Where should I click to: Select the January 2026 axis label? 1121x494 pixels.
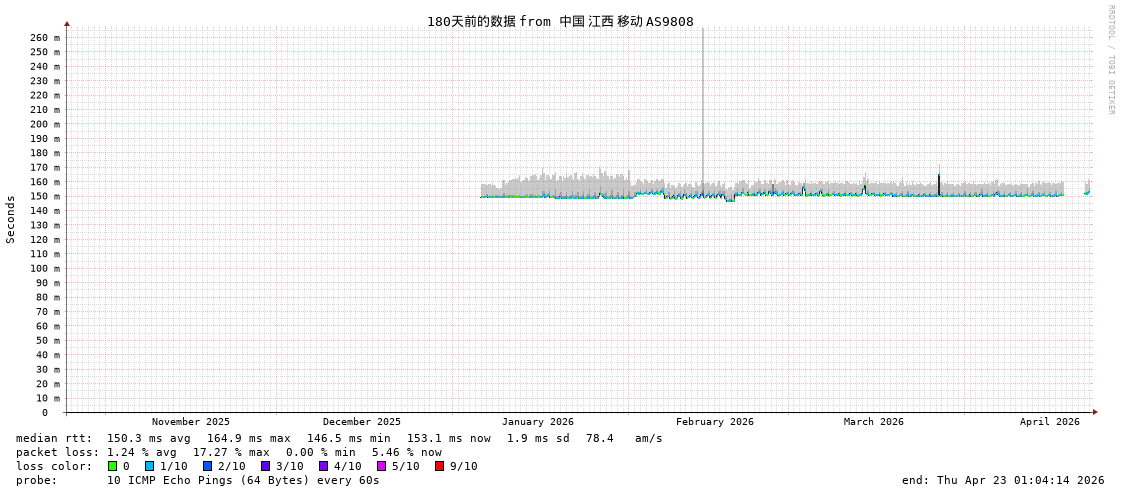(537, 422)
